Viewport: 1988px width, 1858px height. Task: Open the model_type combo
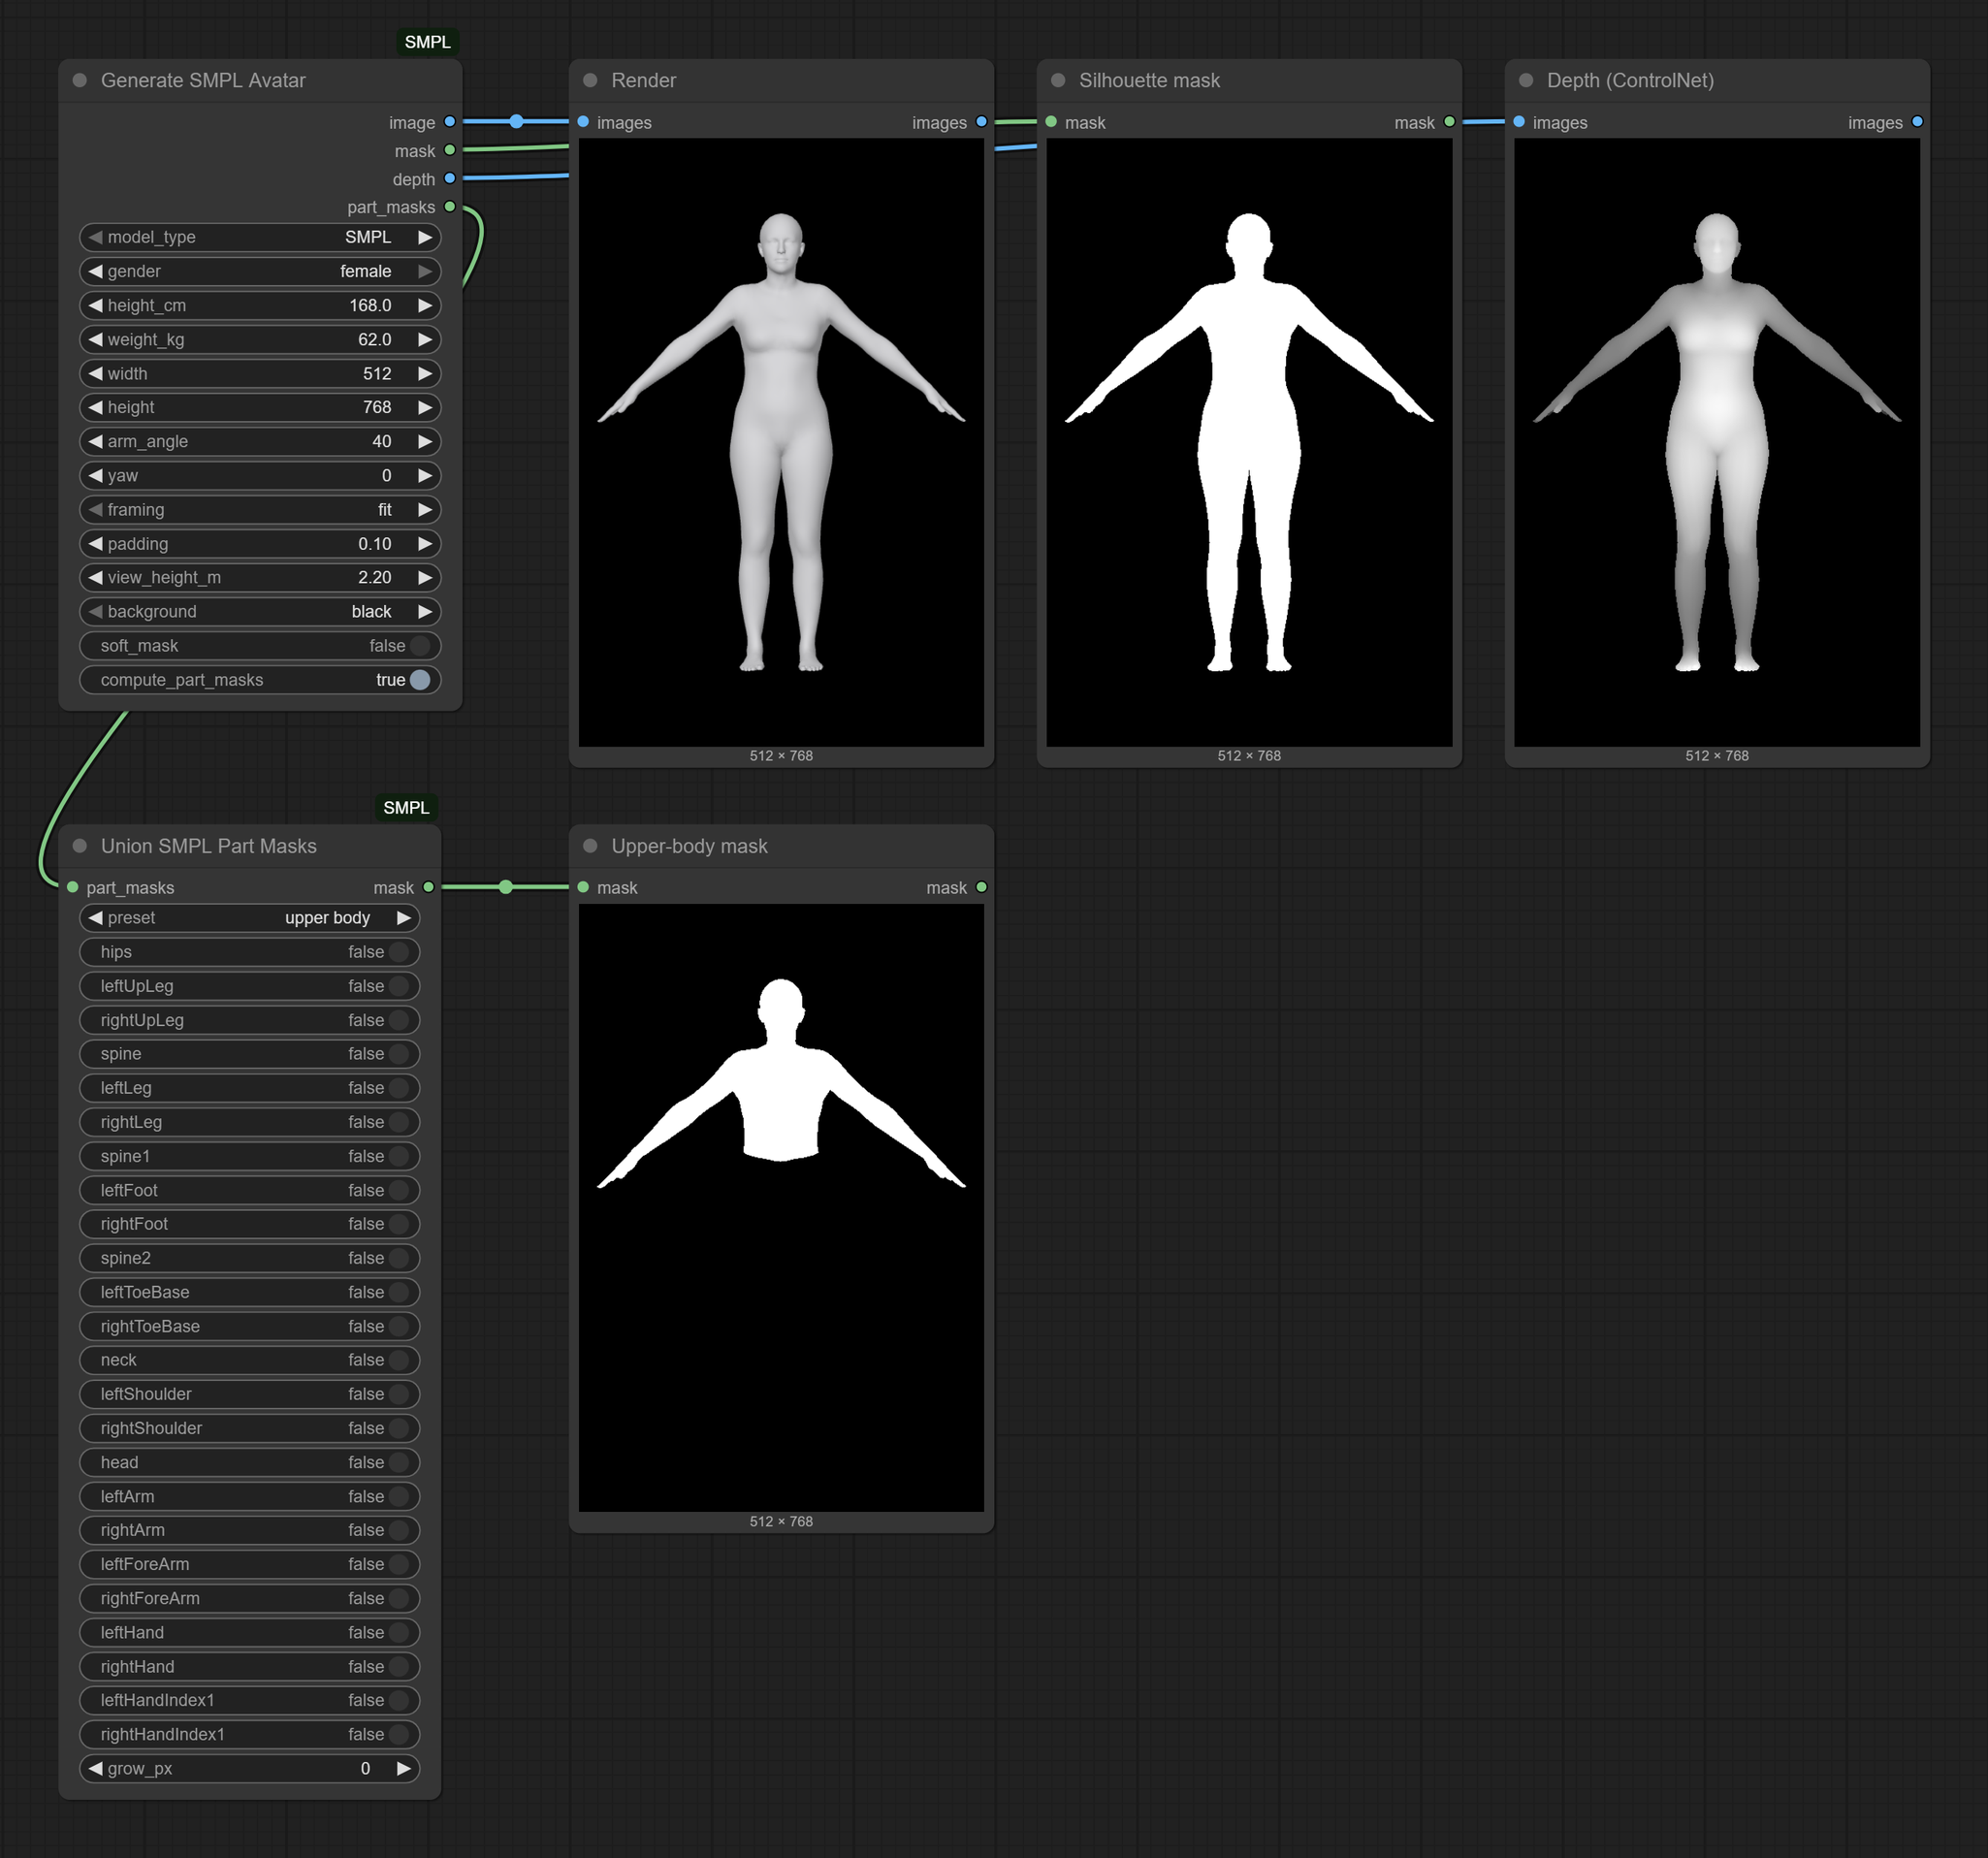click(x=260, y=237)
